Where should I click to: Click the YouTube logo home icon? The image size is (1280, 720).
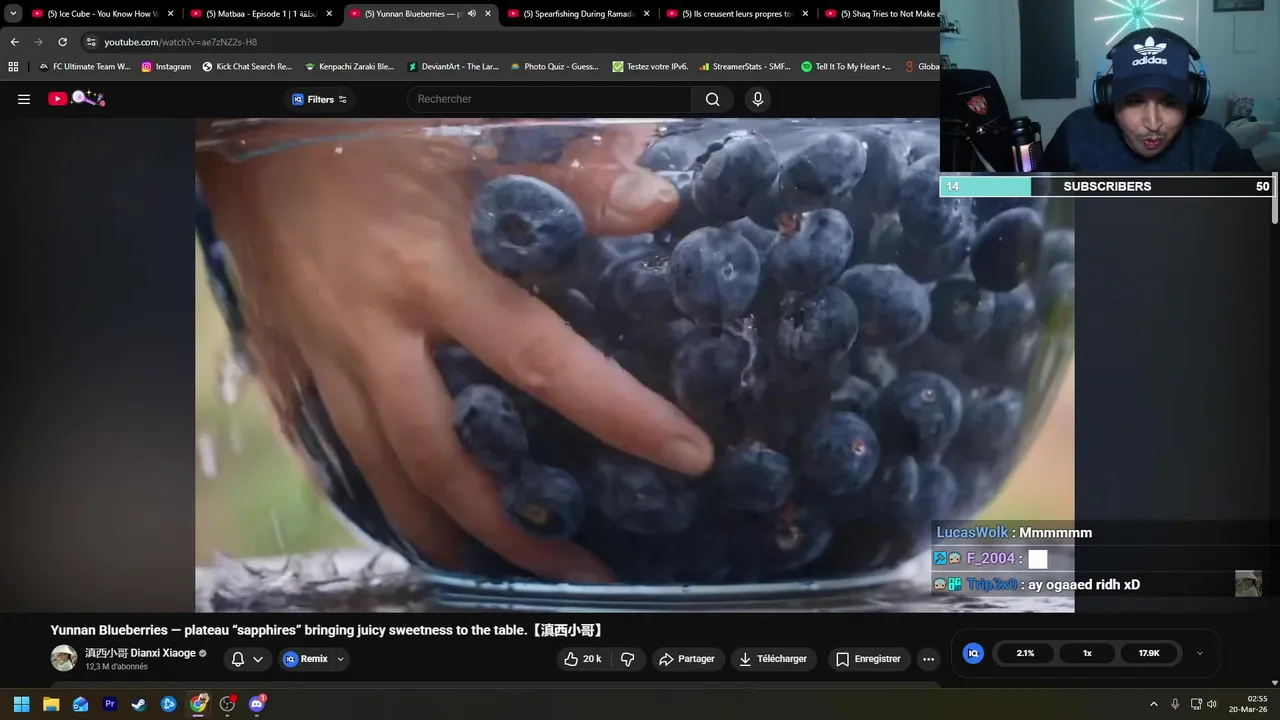57,99
